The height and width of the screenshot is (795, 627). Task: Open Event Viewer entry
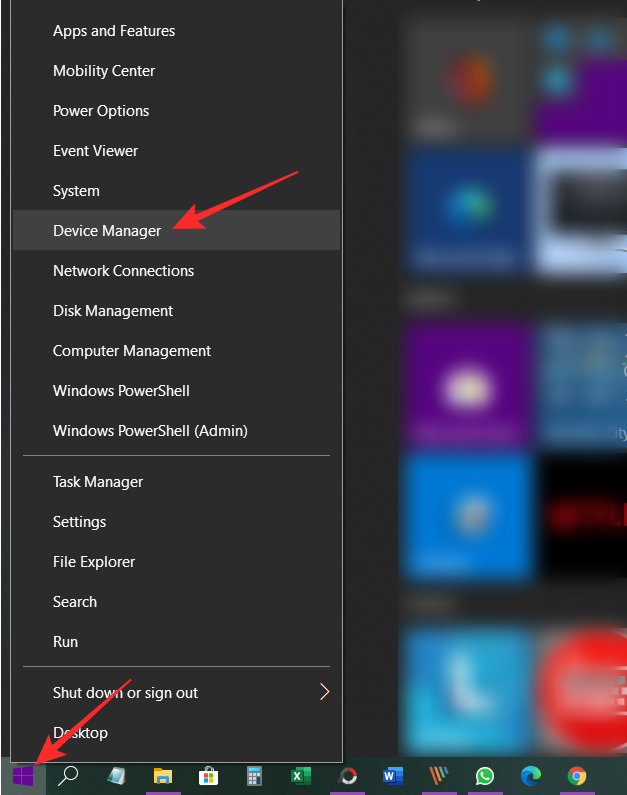96,151
